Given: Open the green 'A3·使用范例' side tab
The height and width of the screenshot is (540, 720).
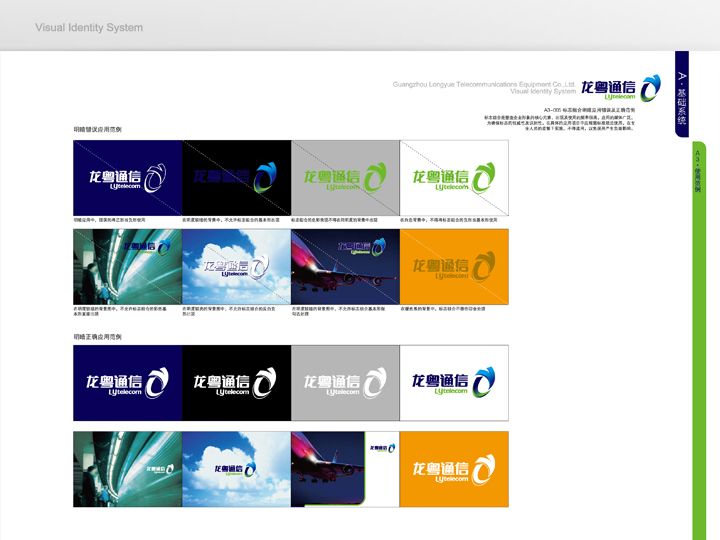Looking at the screenshot, I should coord(699,340).
